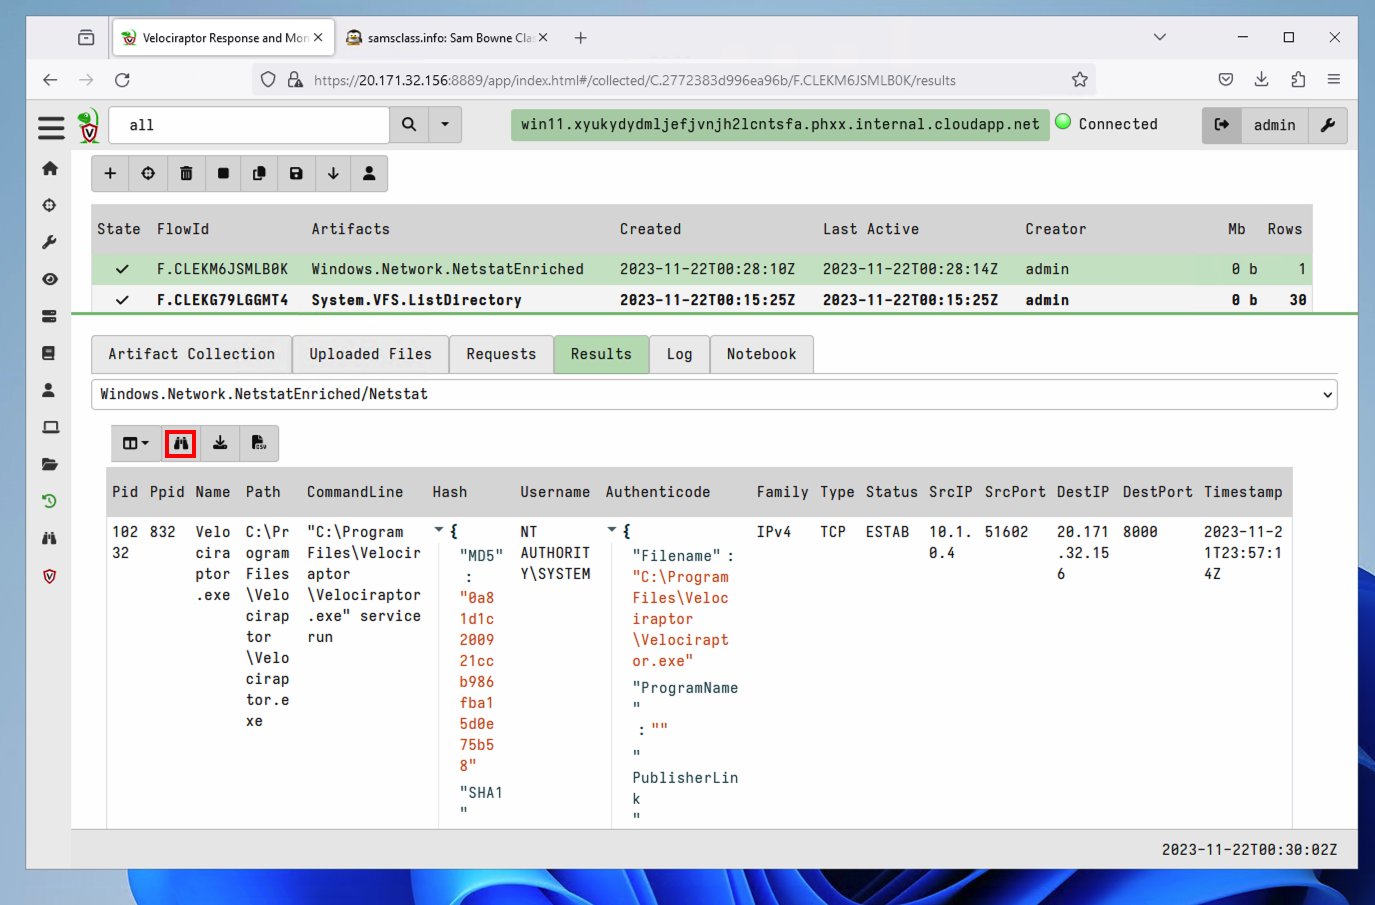Expand the client search options caret

[x=445, y=125]
